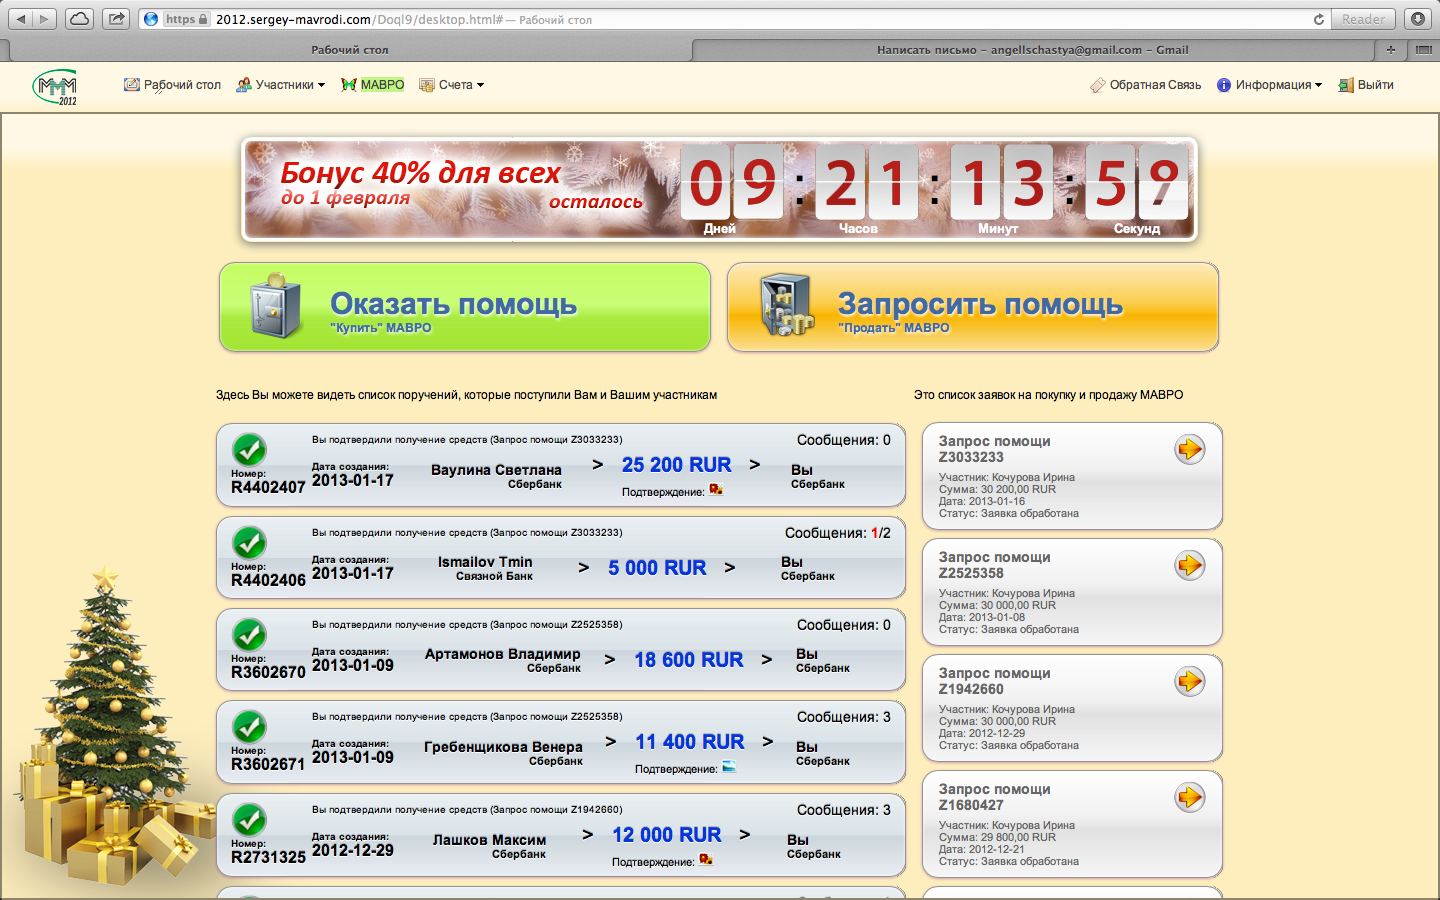Viewport: 1440px width, 900px height.
Task: Click the green Оказать помощь button
Action: 465,307
